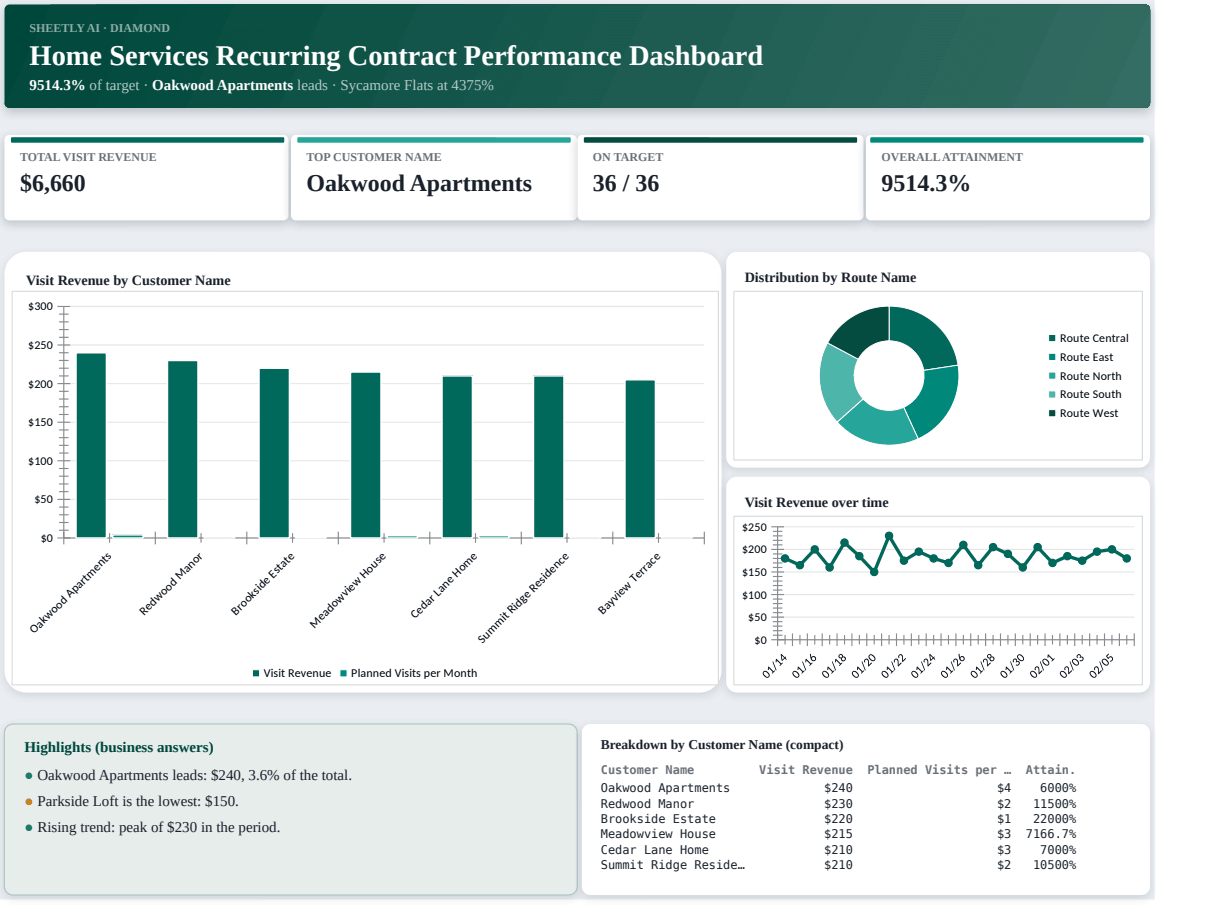Screen dimensions: 1227x922
Task: Click the 11500% attainment value
Action: (1054, 804)
